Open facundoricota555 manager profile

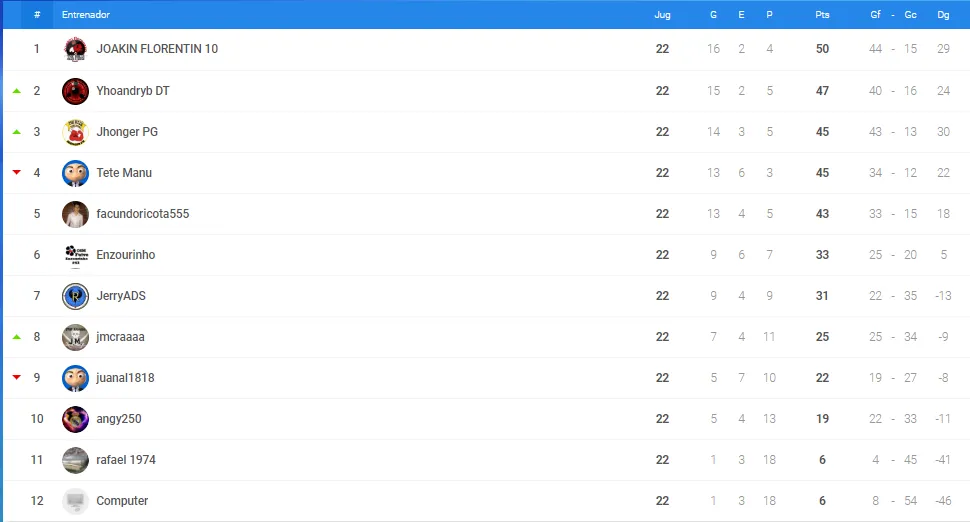(143, 214)
